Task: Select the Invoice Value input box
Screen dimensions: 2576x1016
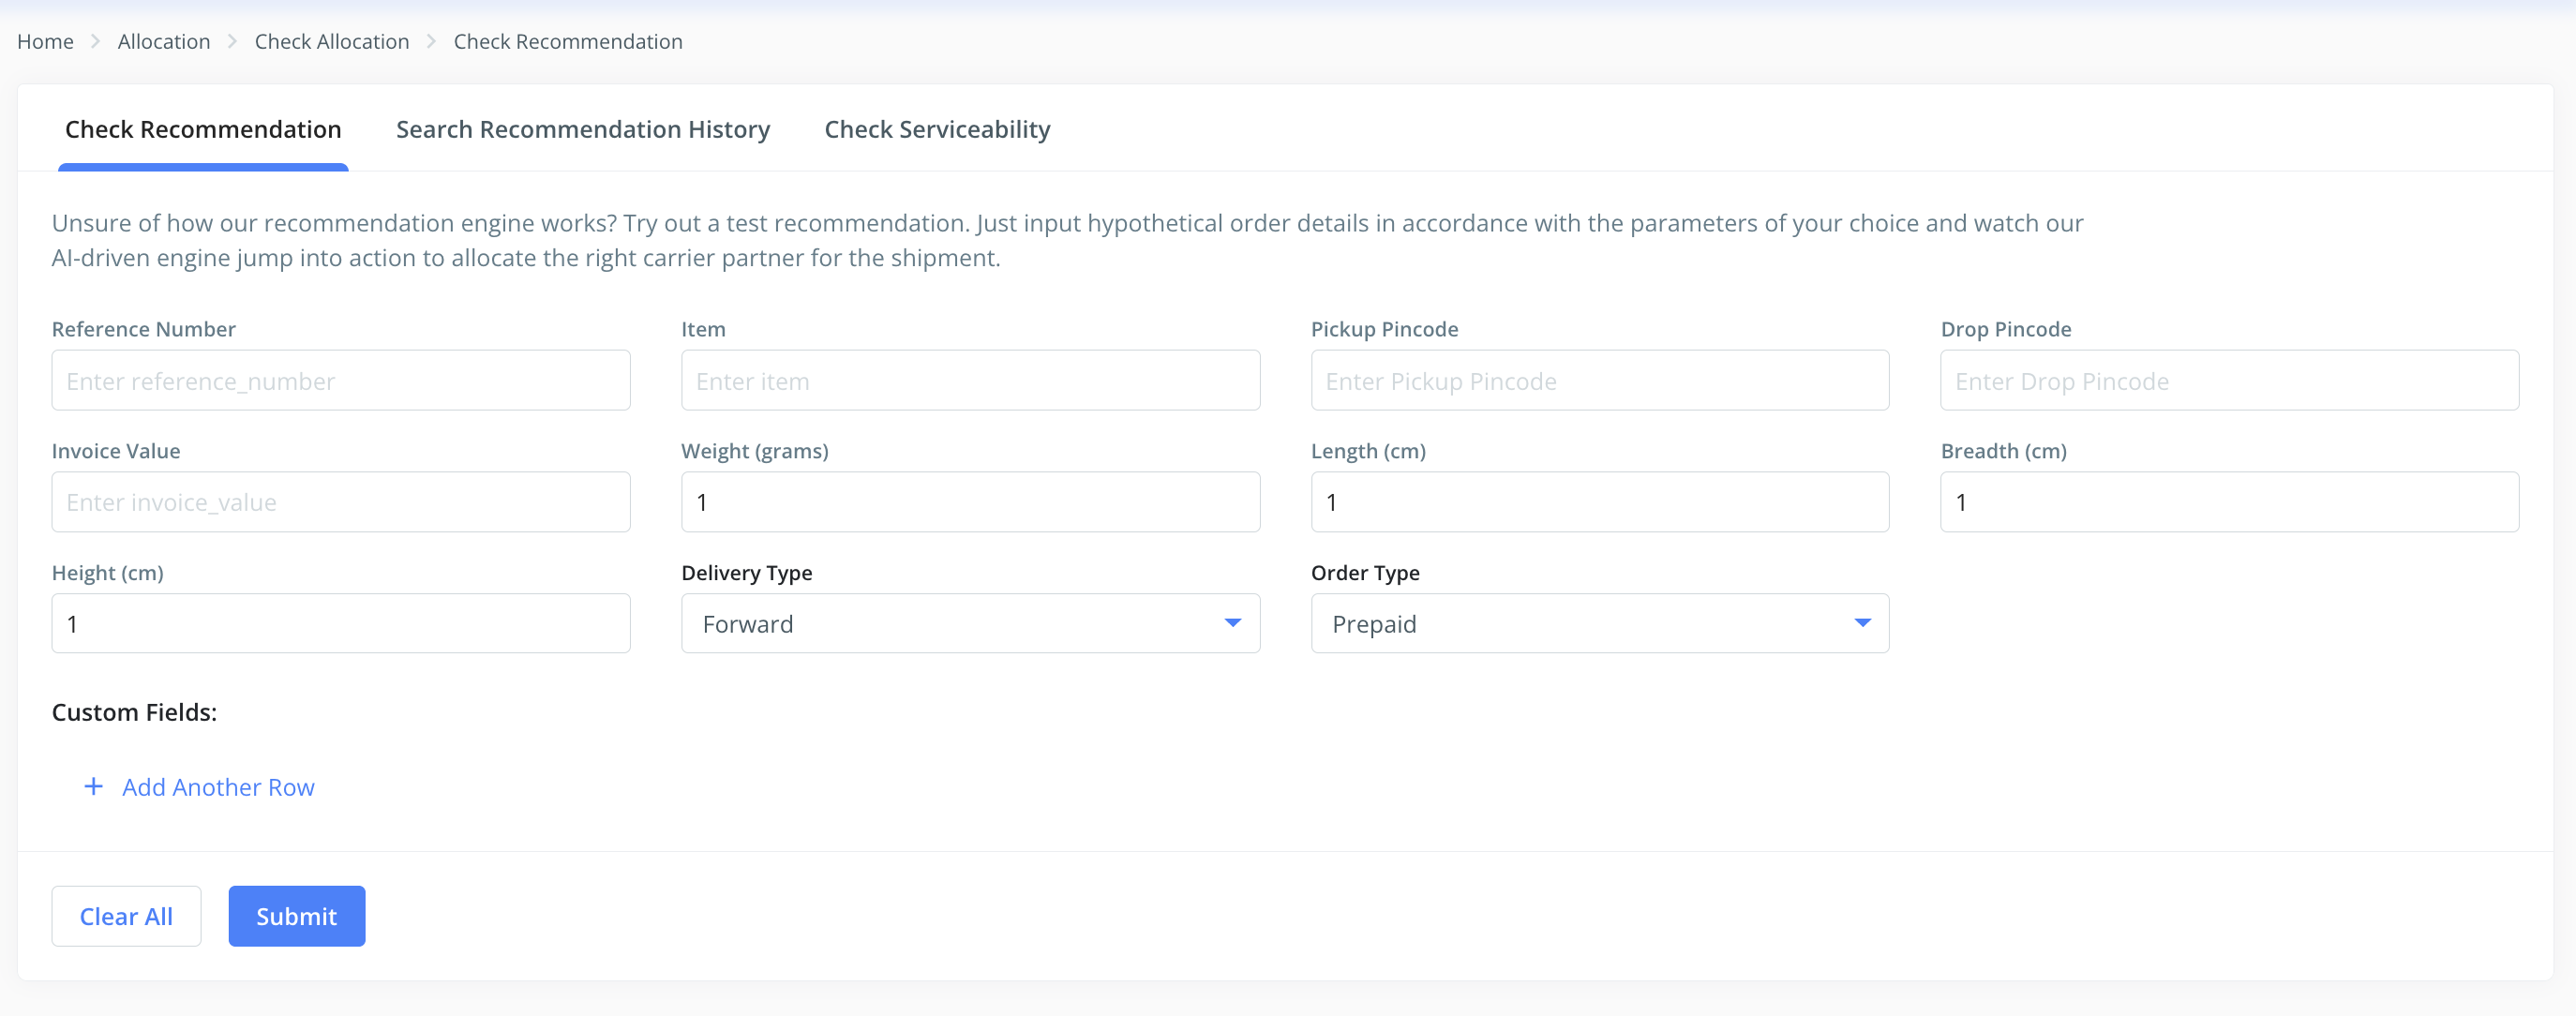Action: coord(340,502)
